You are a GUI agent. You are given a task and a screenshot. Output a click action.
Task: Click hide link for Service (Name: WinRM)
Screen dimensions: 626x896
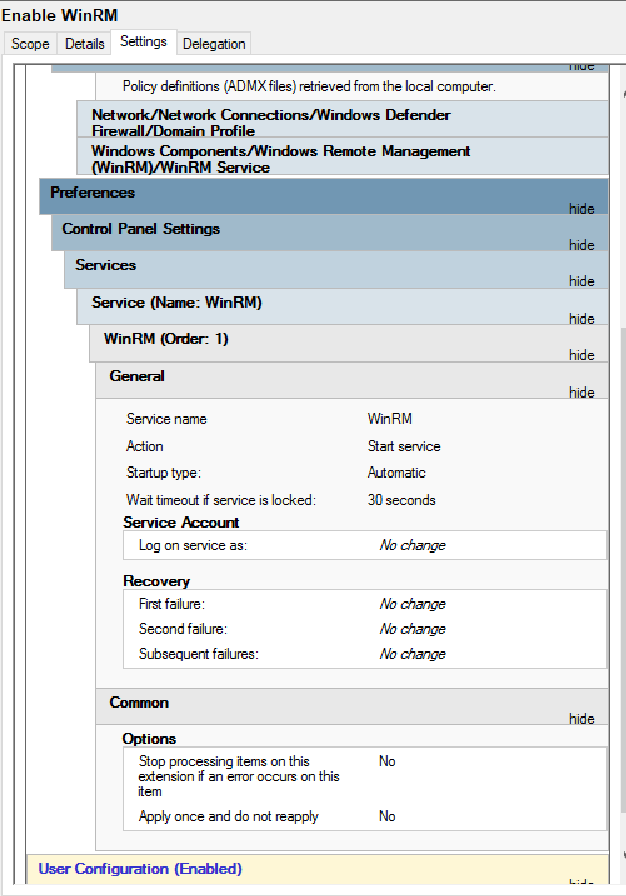click(581, 318)
